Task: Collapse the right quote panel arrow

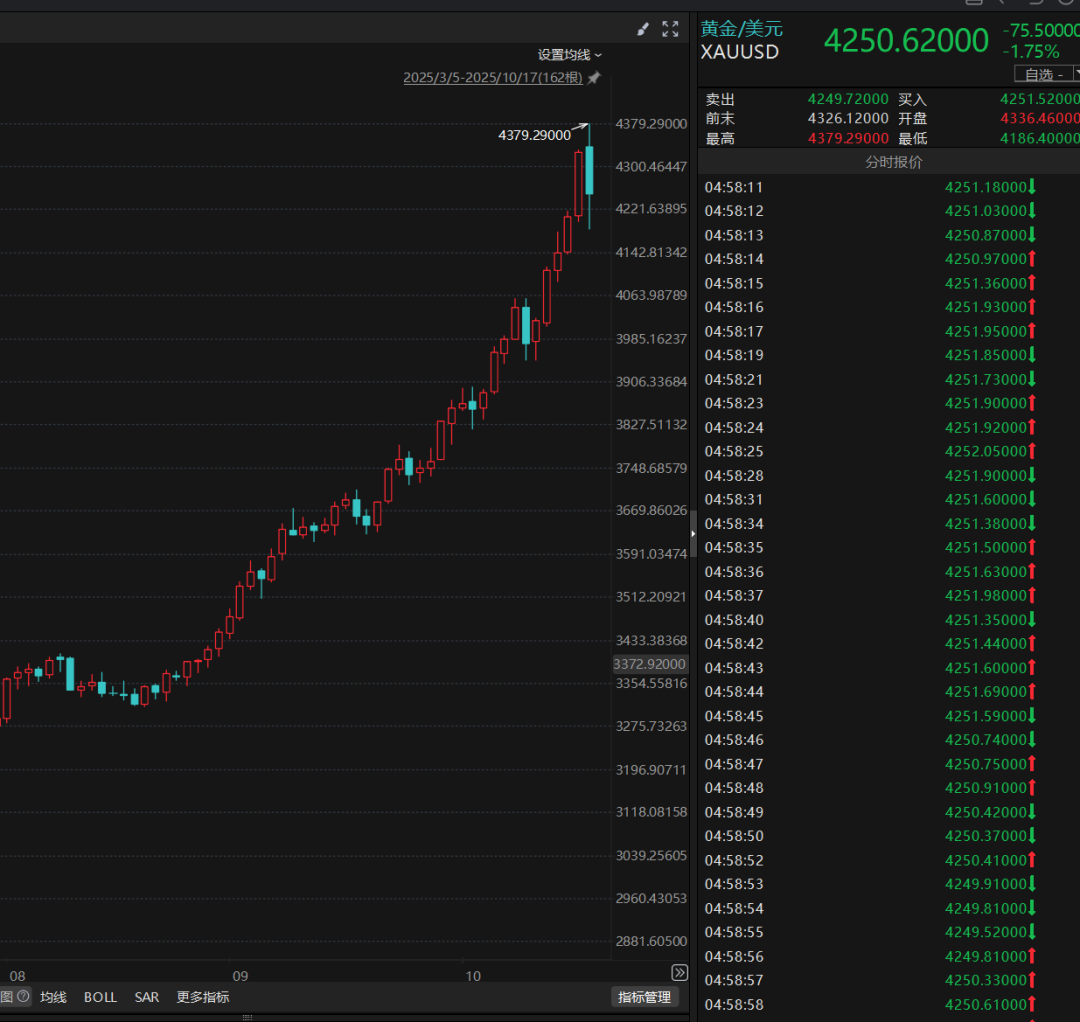Action: point(693,534)
